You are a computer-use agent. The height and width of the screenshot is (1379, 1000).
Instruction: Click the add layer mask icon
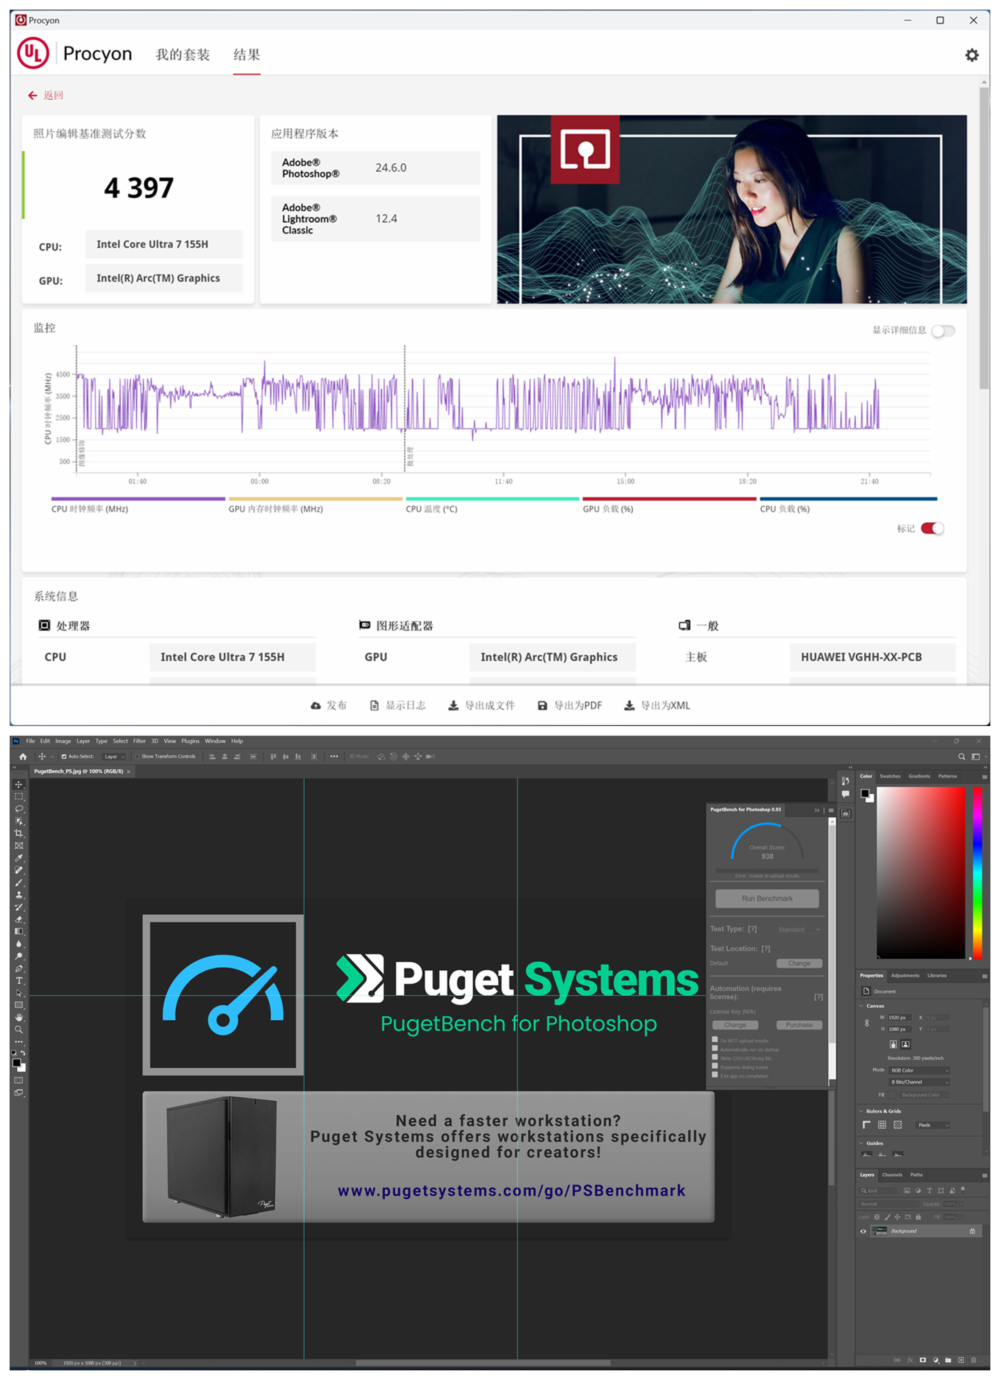[923, 1360]
